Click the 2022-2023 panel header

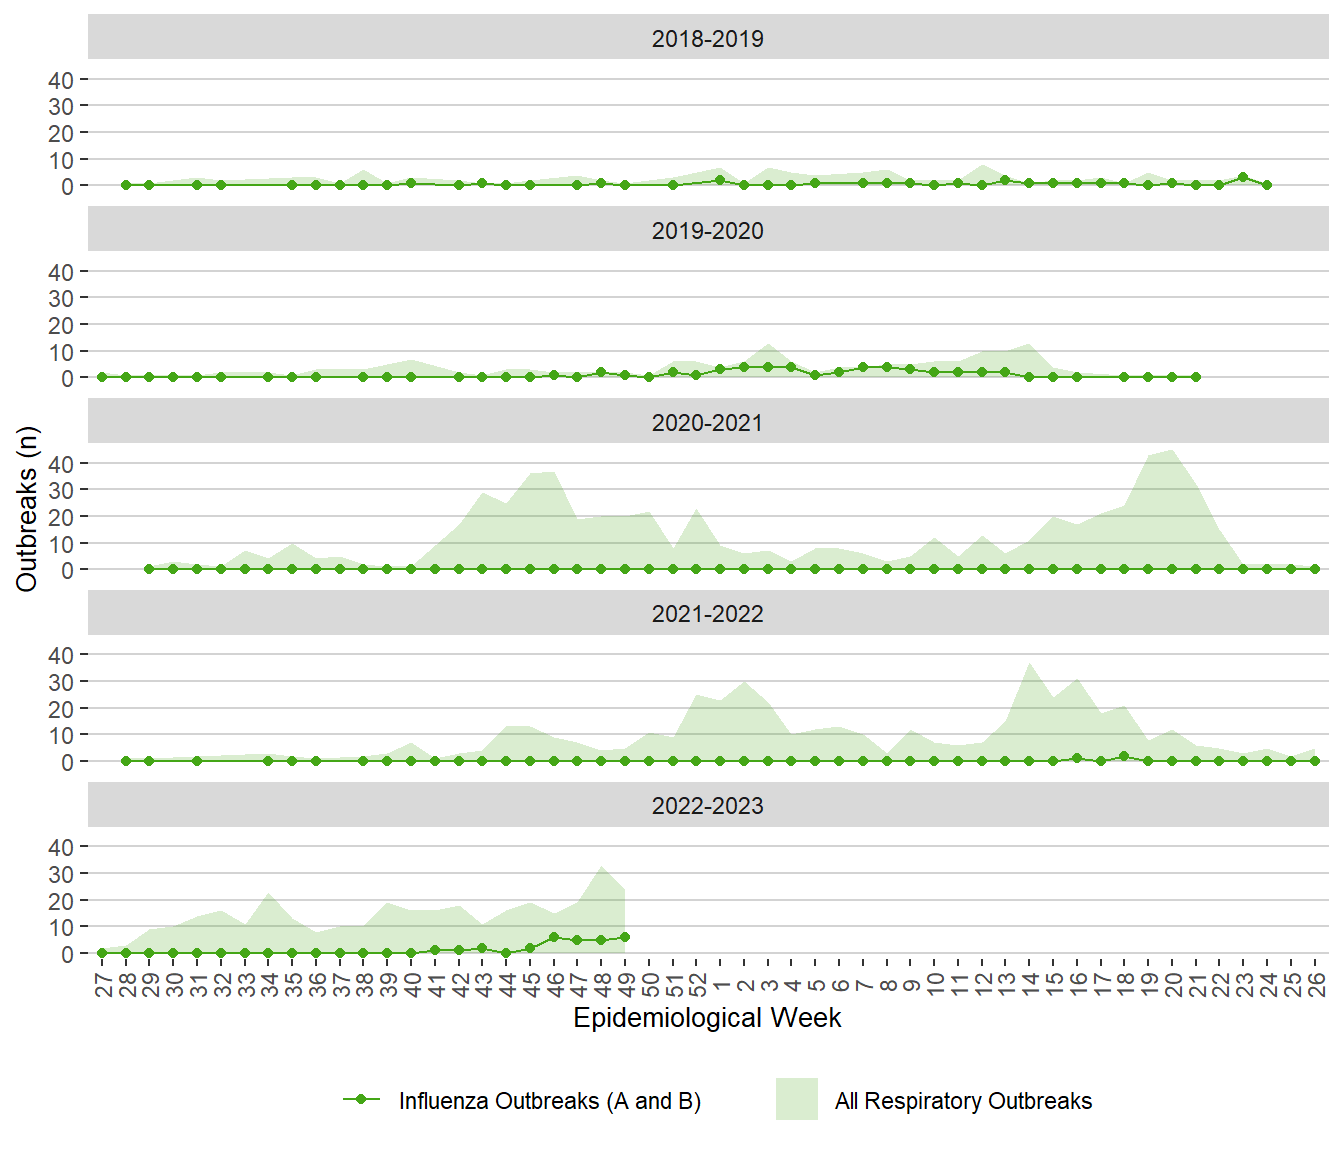click(707, 805)
